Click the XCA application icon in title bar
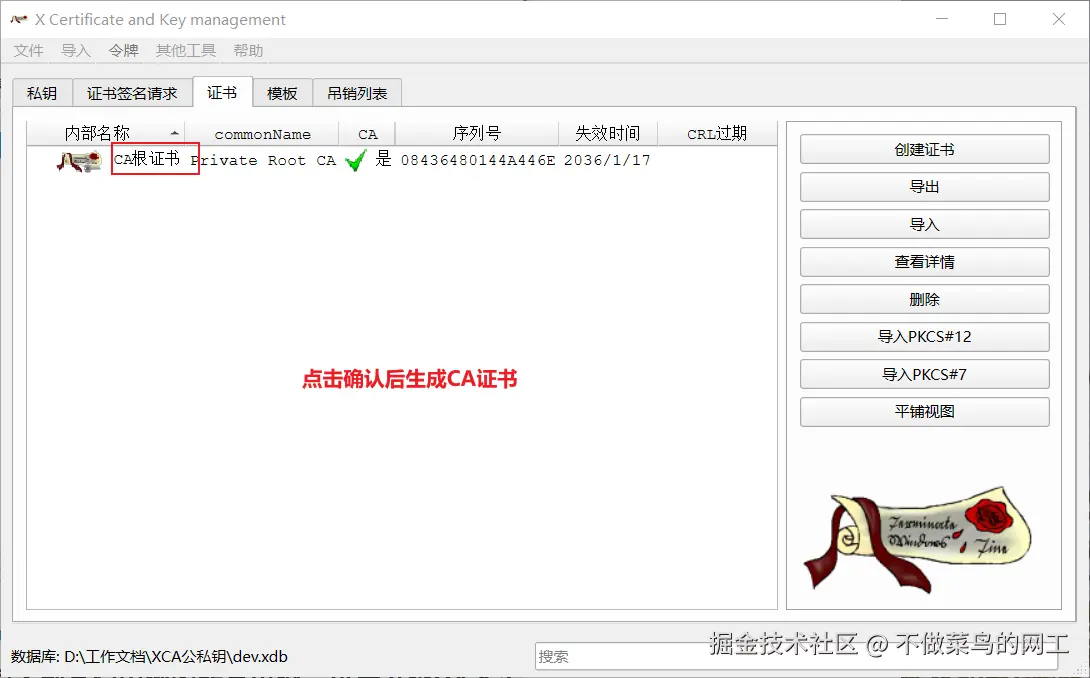Viewport: 1090px width, 678px height. point(18,18)
